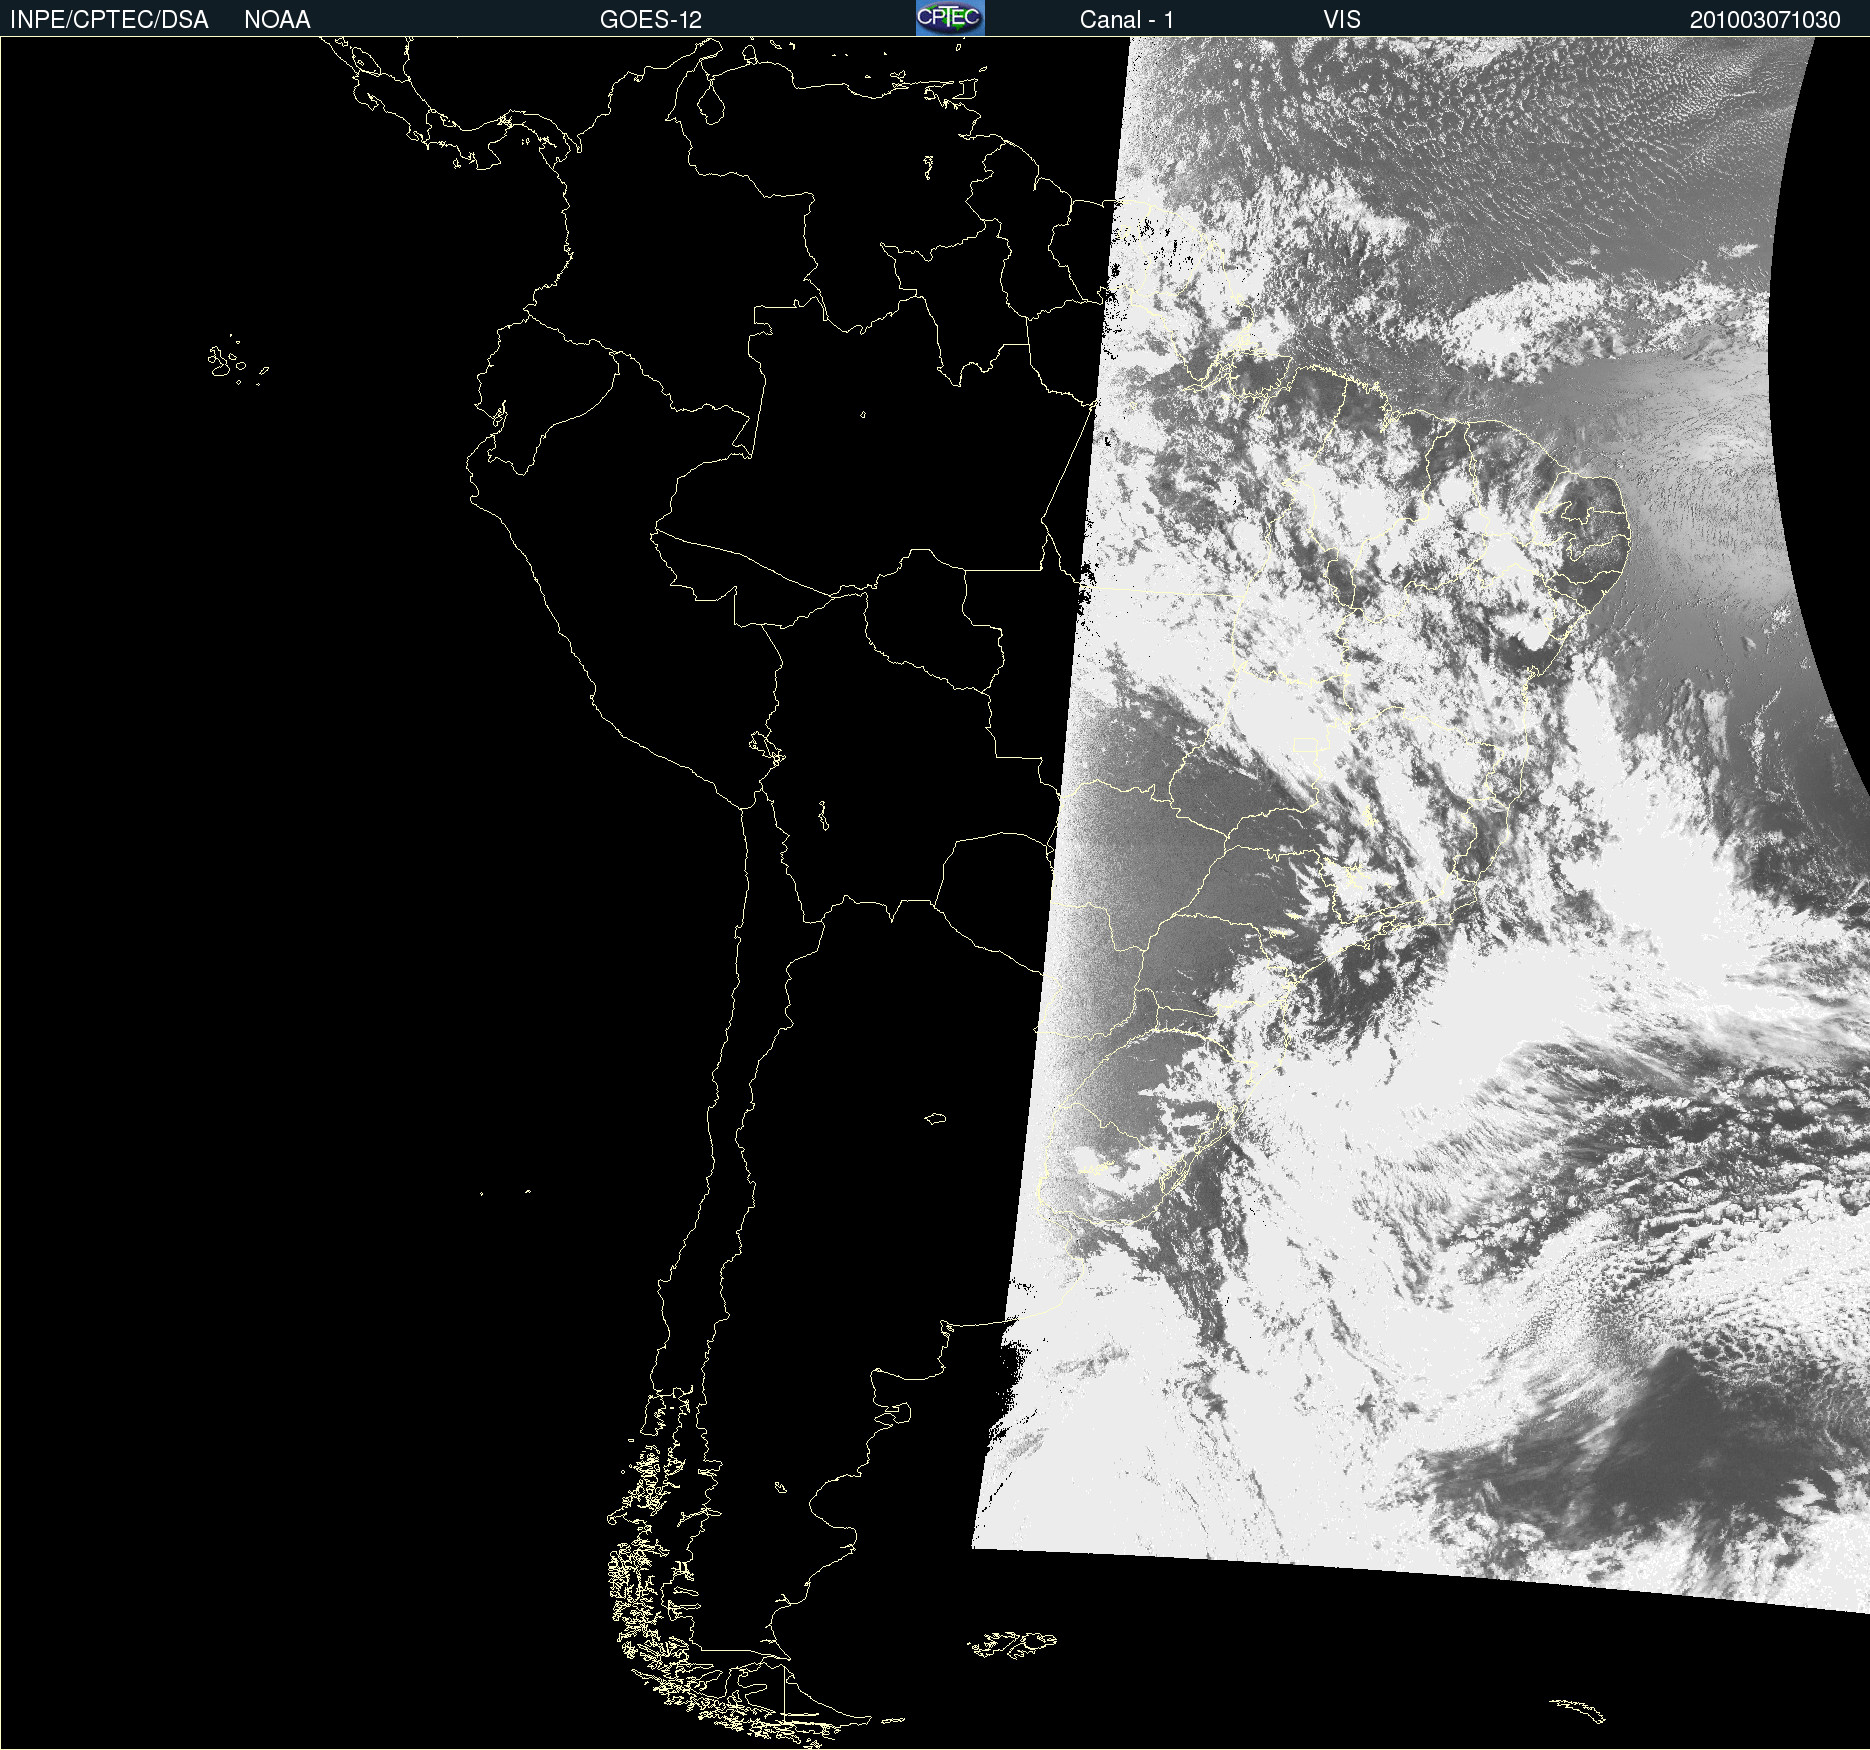Image resolution: width=1870 pixels, height=1750 pixels.
Task: Select the 201003071030 timestamp text
Action: click(1765, 20)
